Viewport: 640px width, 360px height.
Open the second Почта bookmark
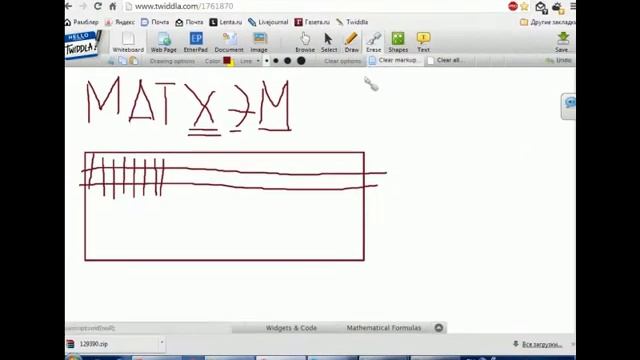(189, 22)
